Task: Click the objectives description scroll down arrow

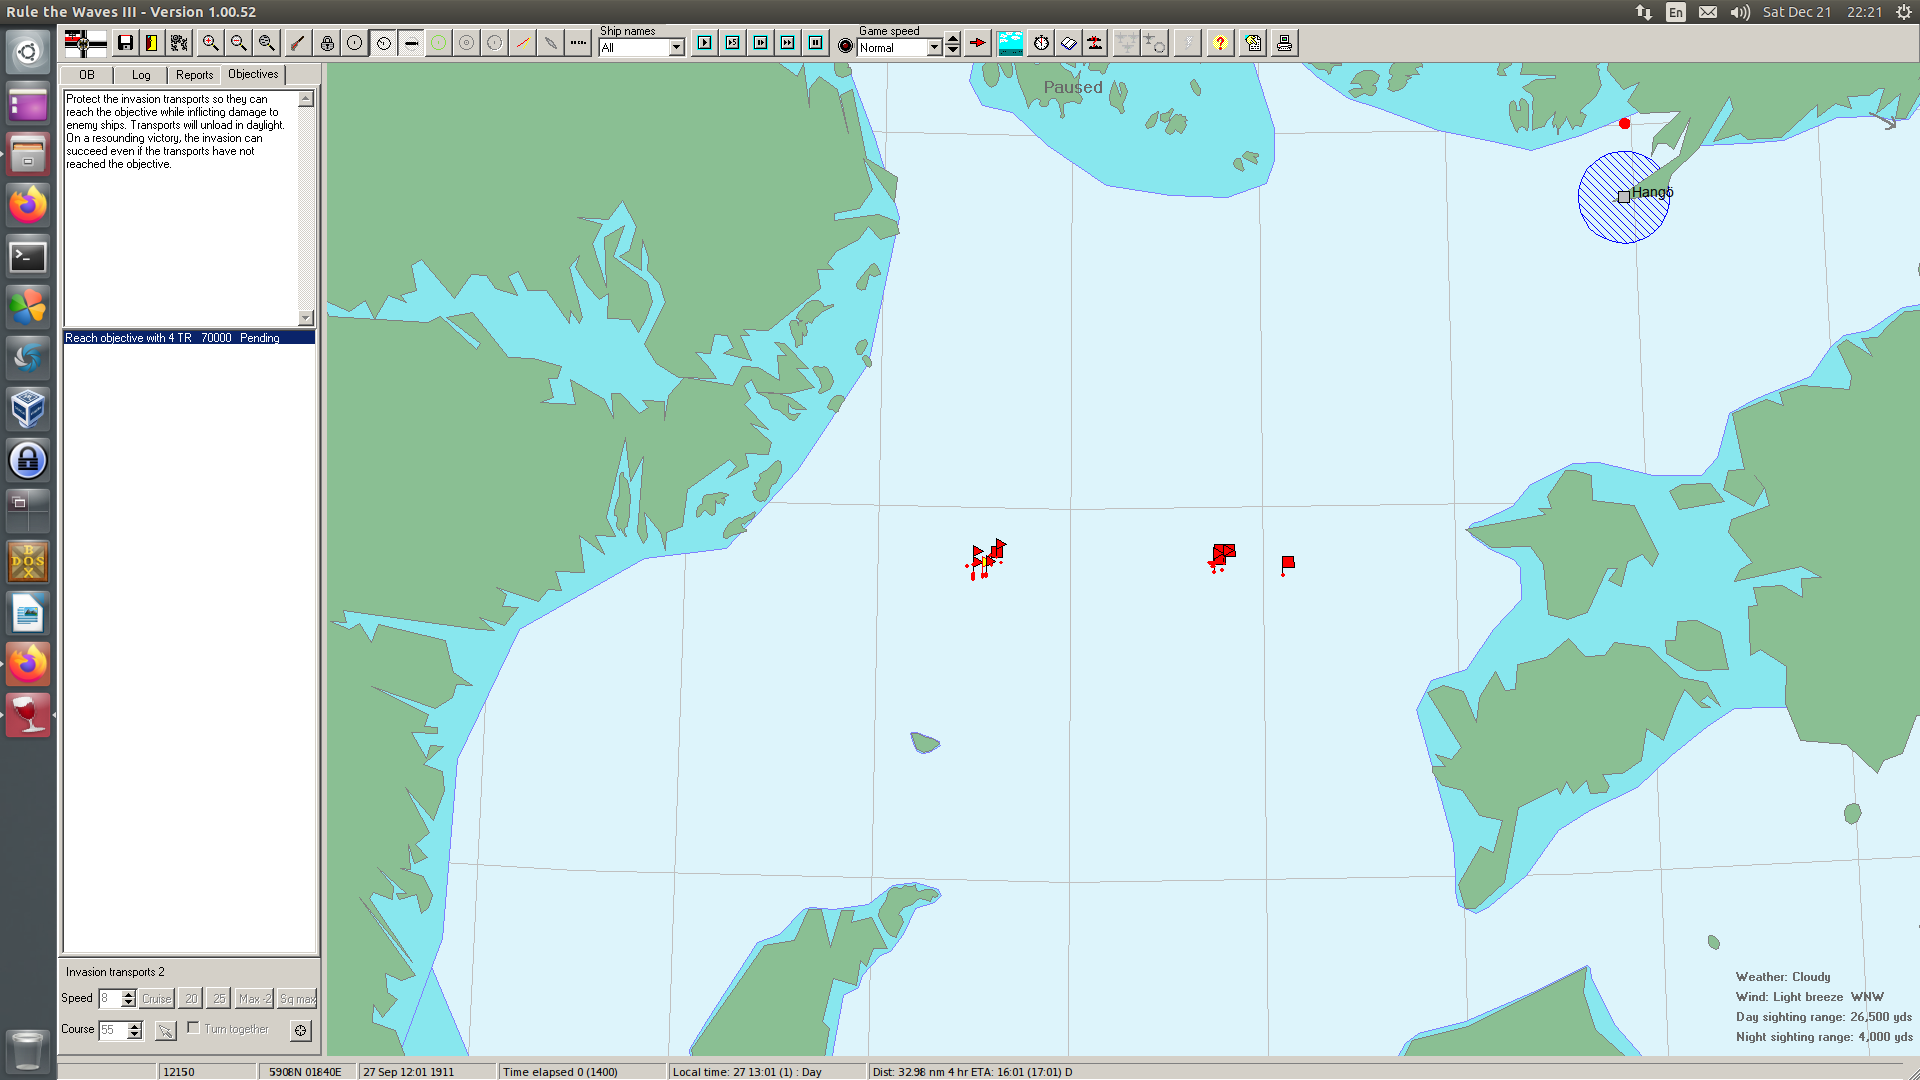Action: point(306,318)
